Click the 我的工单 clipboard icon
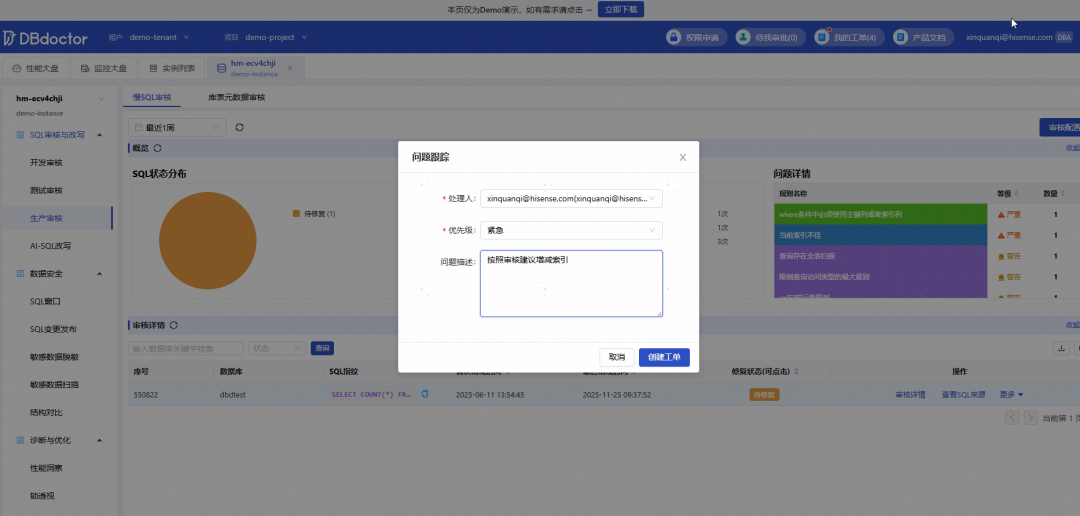 pos(822,37)
